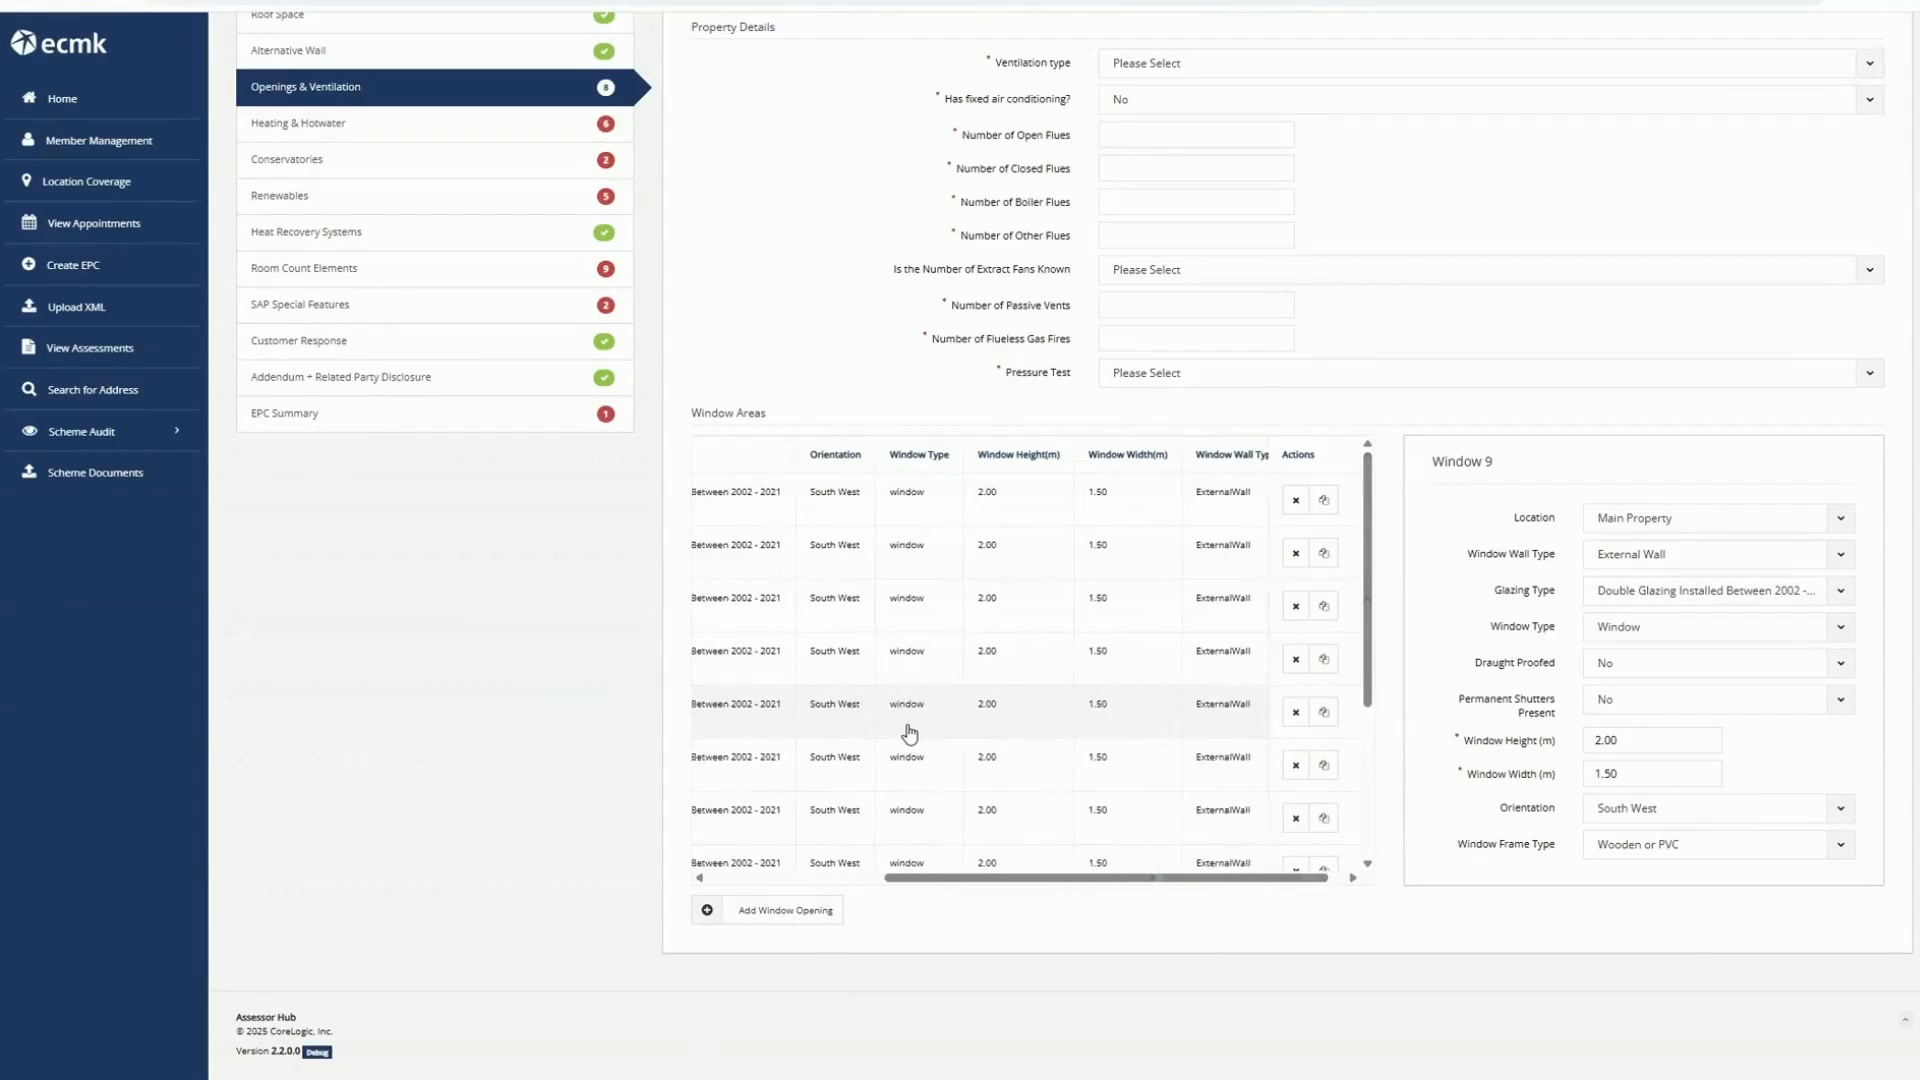Click the Location Coverage pin icon
This screenshot has height=1080, width=1920.
click(x=26, y=181)
